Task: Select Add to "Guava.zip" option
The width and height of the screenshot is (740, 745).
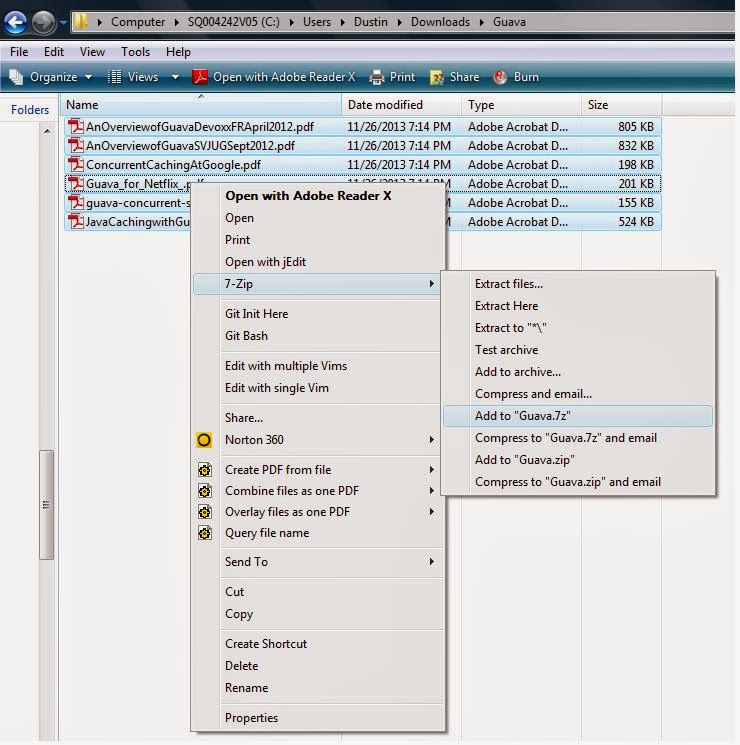Action: (525, 460)
